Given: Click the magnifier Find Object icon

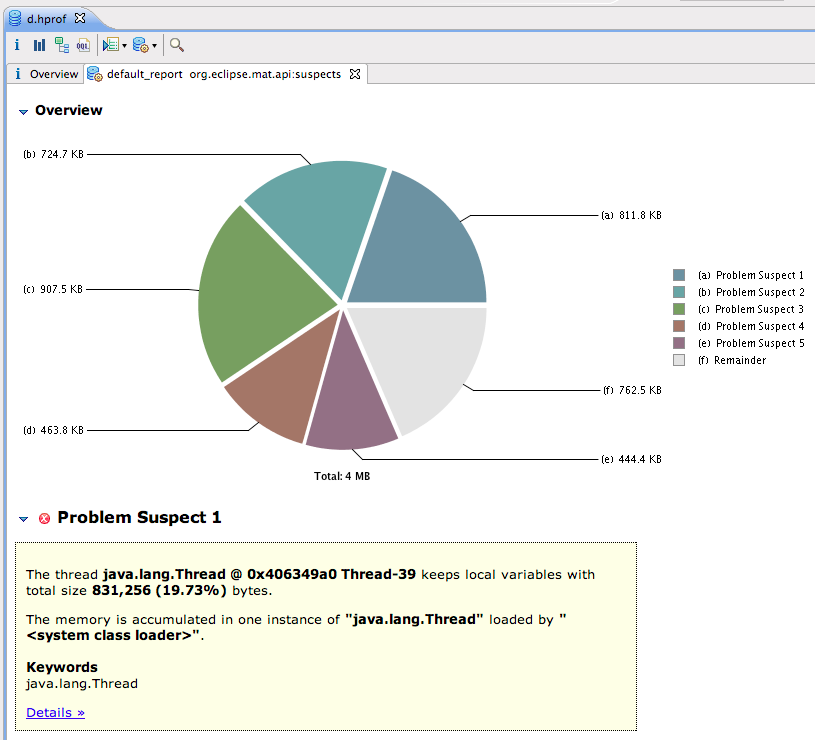Looking at the screenshot, I should (x=177, y=45).
